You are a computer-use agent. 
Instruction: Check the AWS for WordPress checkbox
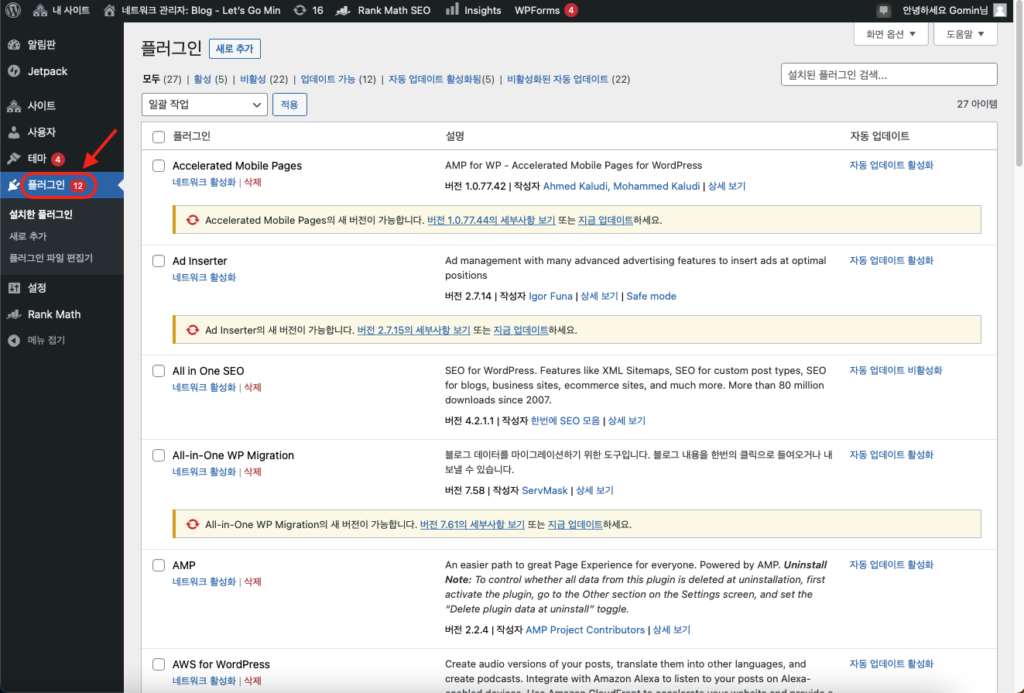159,664
